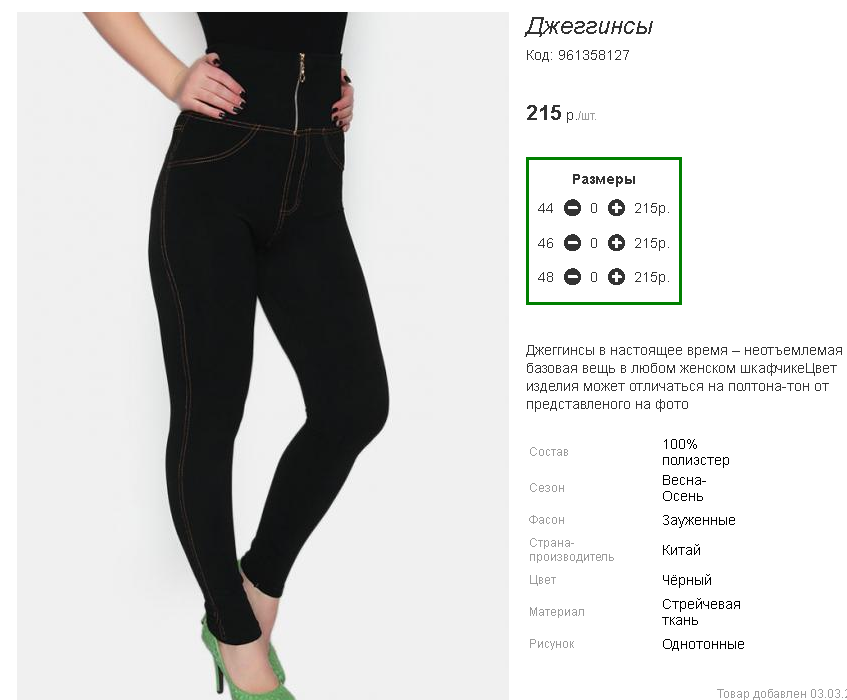The image size is (847, 700).
Task: Increase quantity for size 44
Action: coord(616,208)
